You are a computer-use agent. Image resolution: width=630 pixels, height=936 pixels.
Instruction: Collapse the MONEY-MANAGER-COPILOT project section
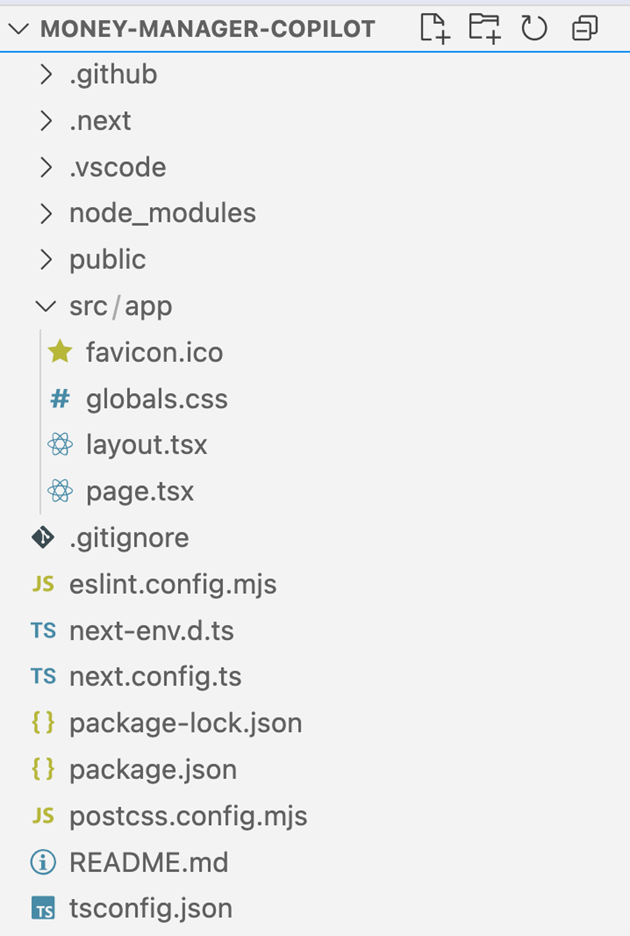tap(19, 28)
